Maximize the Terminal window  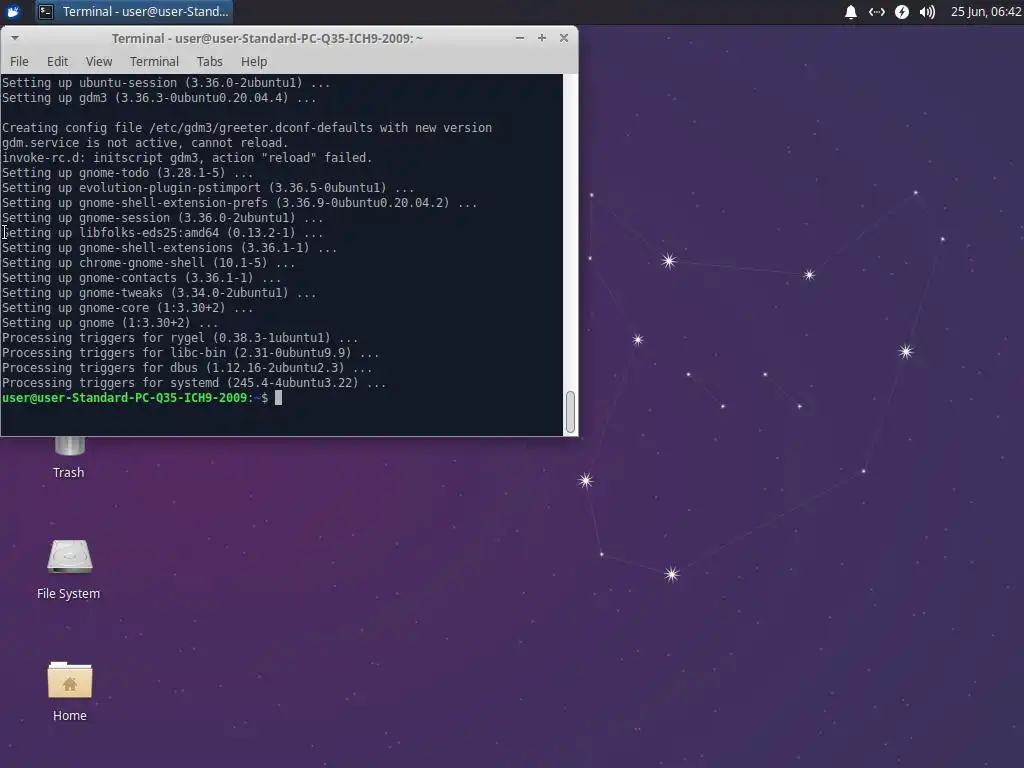(x=542, y=38)
